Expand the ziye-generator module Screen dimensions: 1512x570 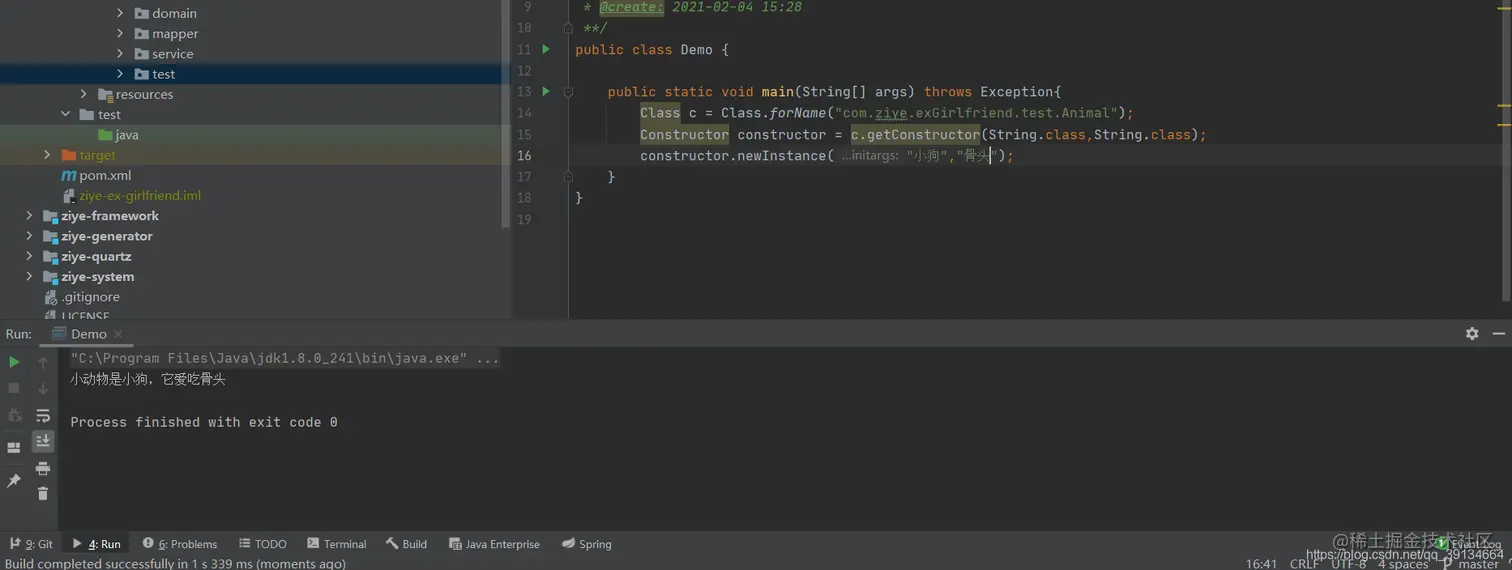[x=29, y=236]
